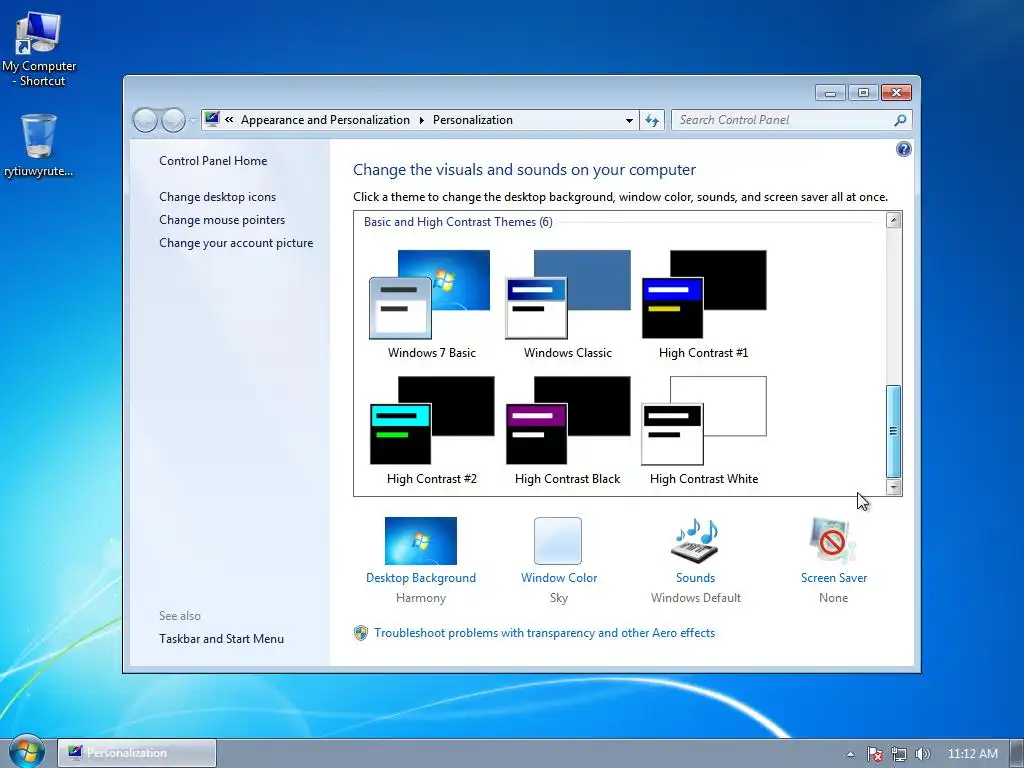Choose the High Contrast White theme
Image resolution: width=1024 pixels, height=768 pixels.
[703, 430]
